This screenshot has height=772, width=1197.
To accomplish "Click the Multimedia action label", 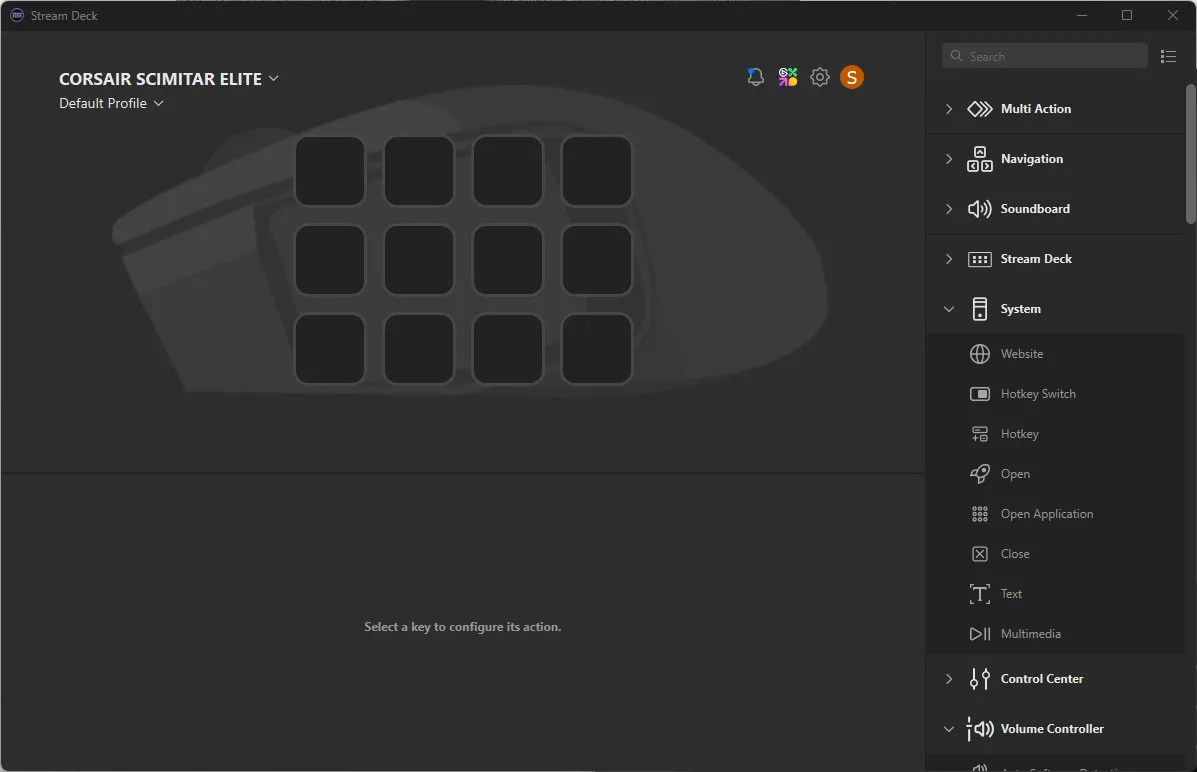I will (1031, 634).
